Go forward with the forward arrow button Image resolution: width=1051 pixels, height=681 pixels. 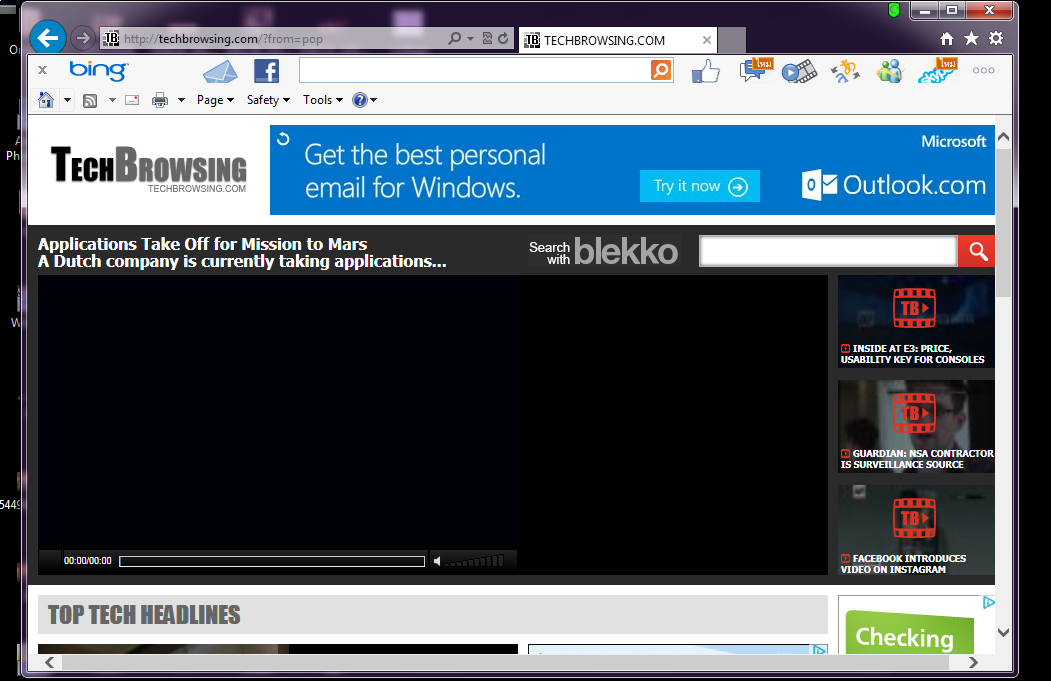tap(82, 38)
